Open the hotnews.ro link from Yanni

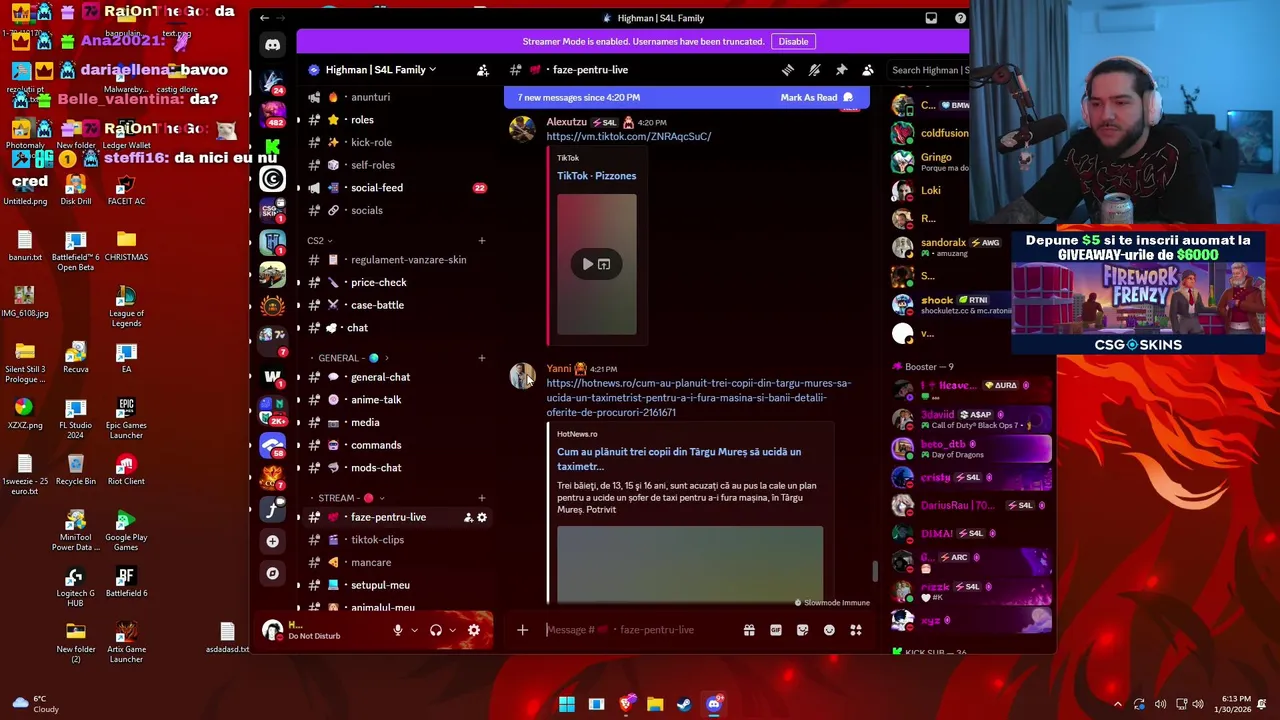(x=698, y=397)
